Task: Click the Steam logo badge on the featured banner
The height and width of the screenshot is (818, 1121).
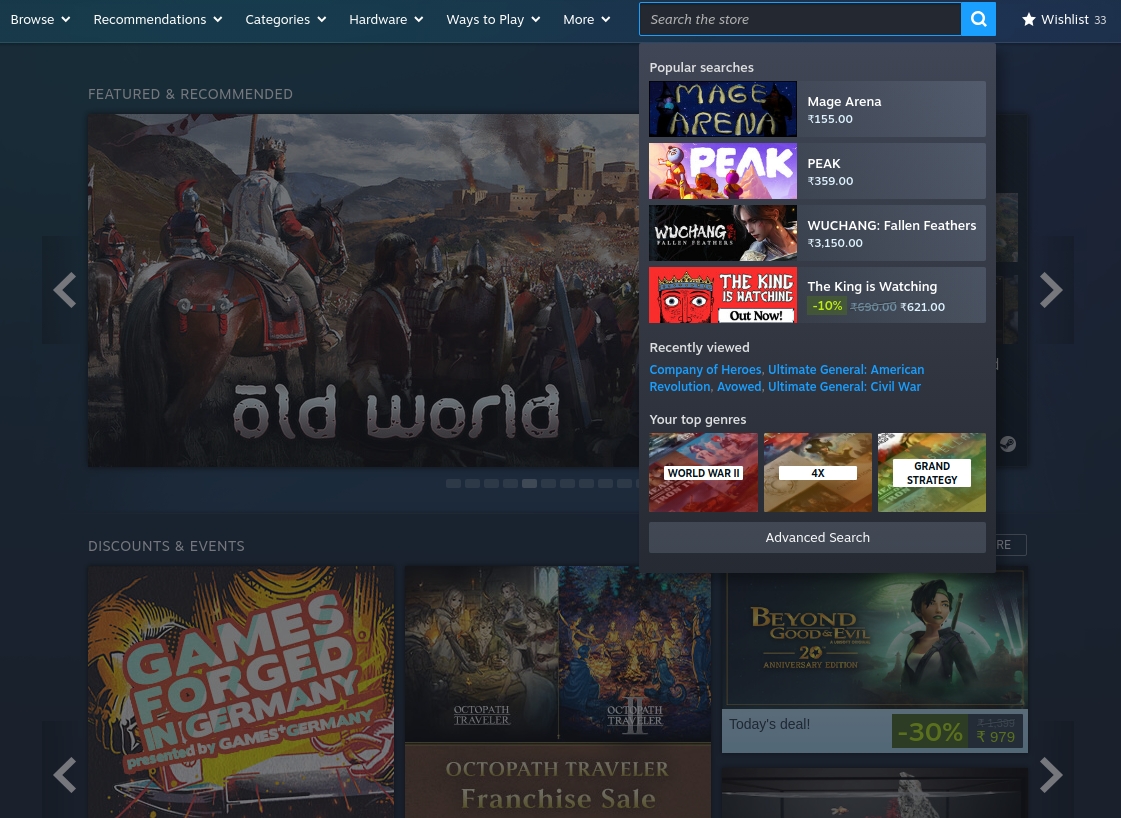Action: [1008, 444]
